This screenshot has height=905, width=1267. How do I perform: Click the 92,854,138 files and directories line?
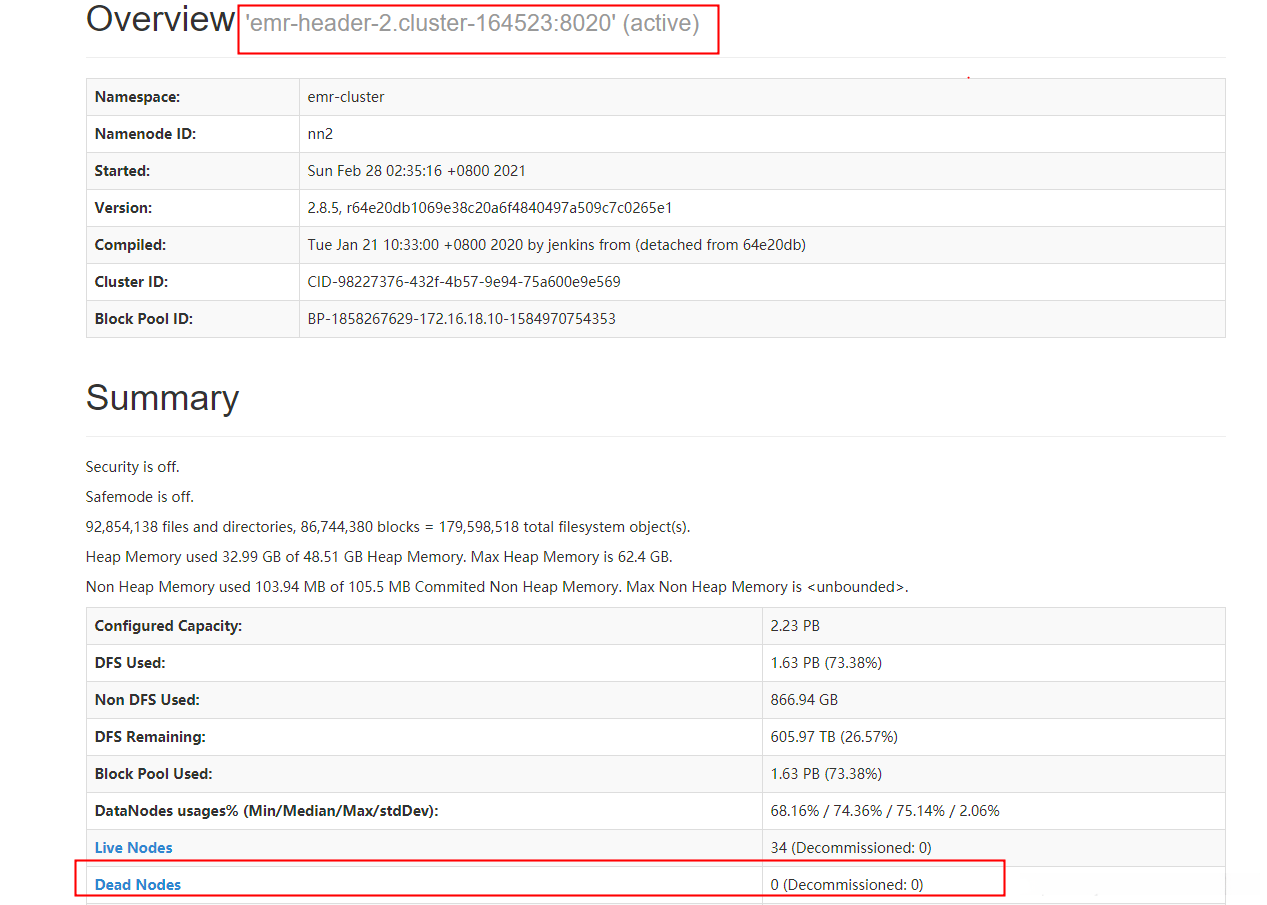tap(388, 527)
